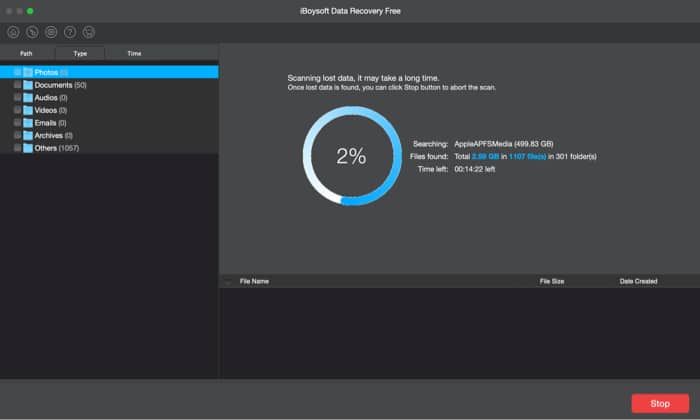Tick the Others (1057) checkbox
700x420 pixels.
pos(17,148)
